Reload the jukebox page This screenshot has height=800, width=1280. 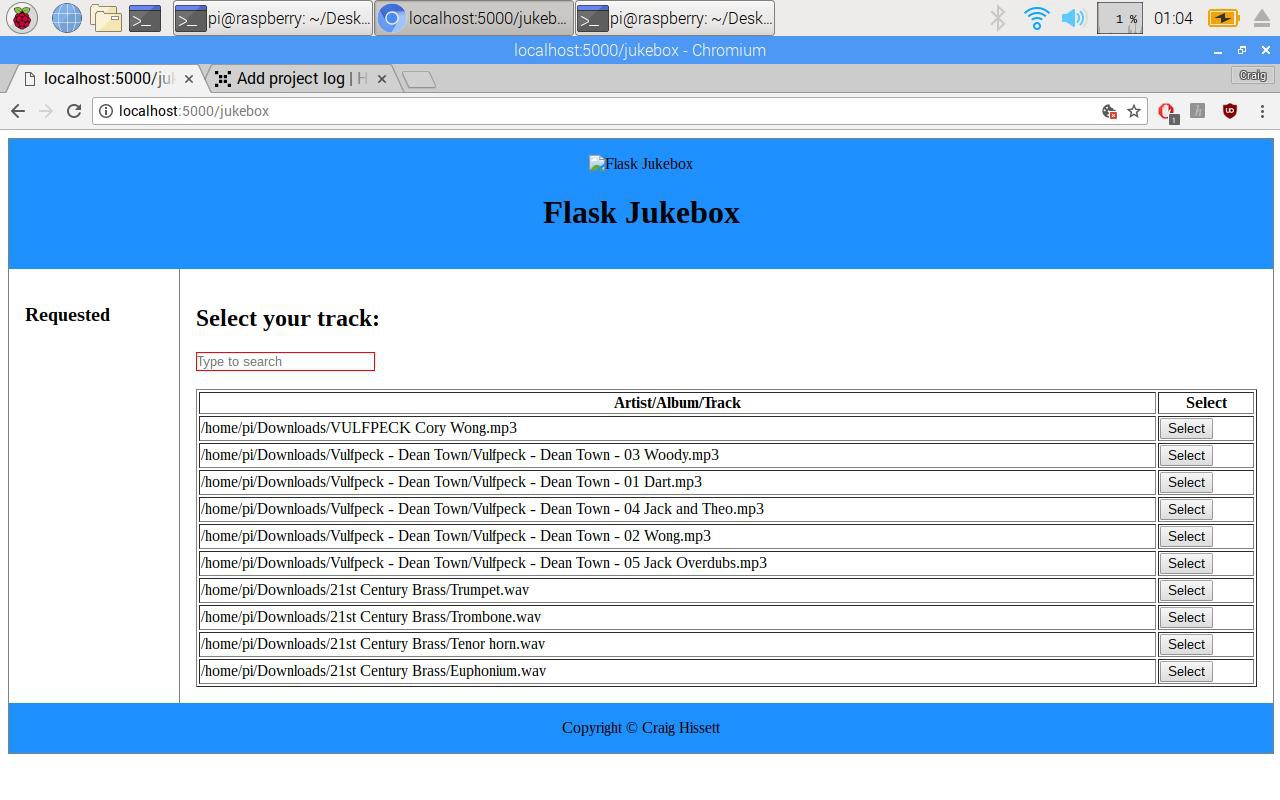point(73,111)
